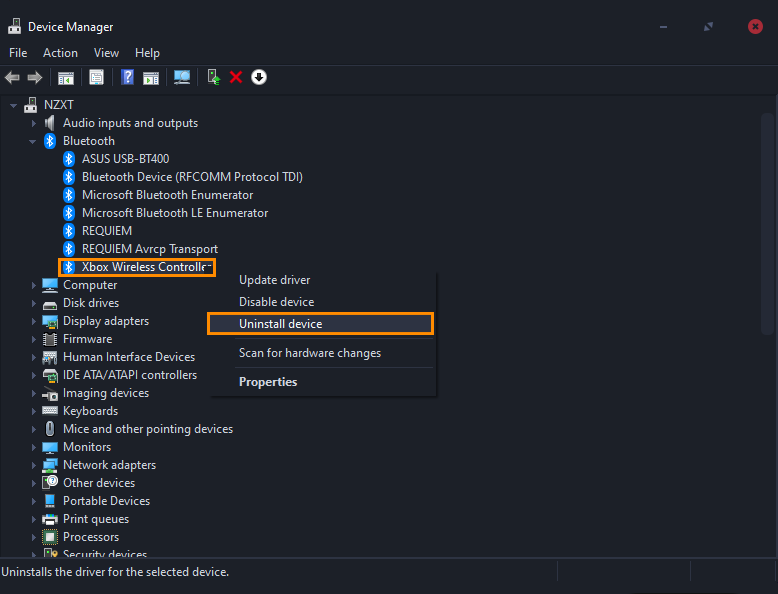
Task: Expand the Portable Devices category
Action: (34, 501)
